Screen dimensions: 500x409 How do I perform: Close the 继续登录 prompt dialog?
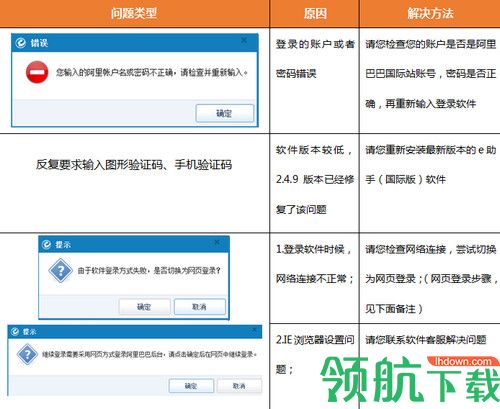(254, 330)
